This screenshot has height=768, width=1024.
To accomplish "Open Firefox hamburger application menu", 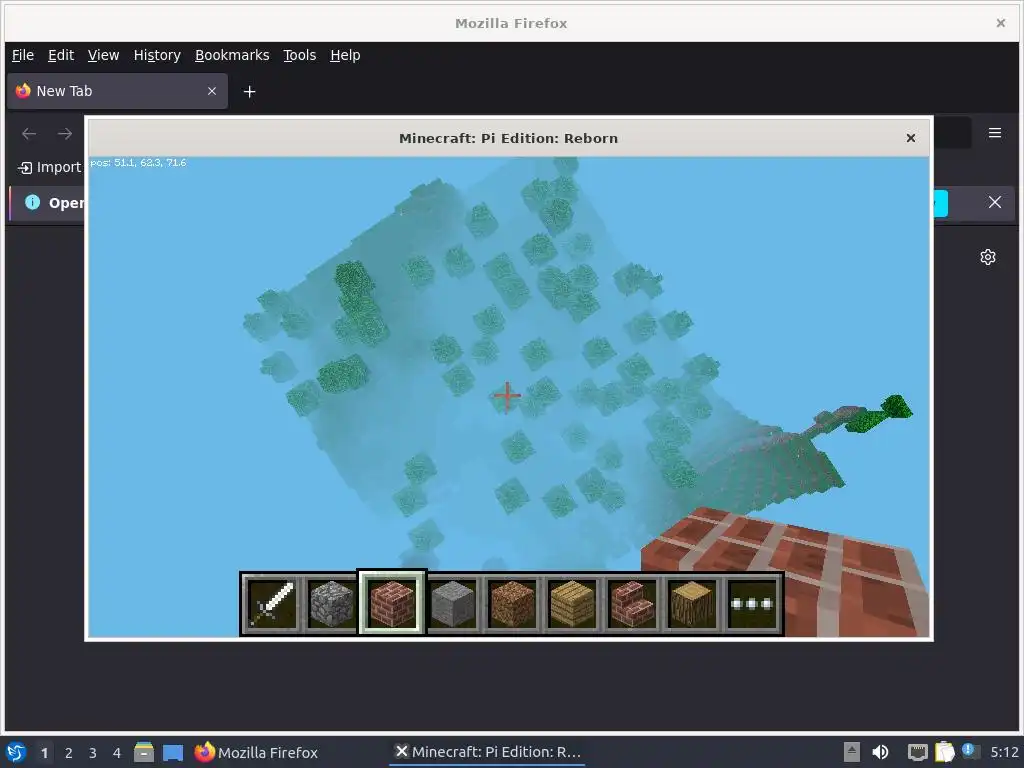I will [995, 133].
